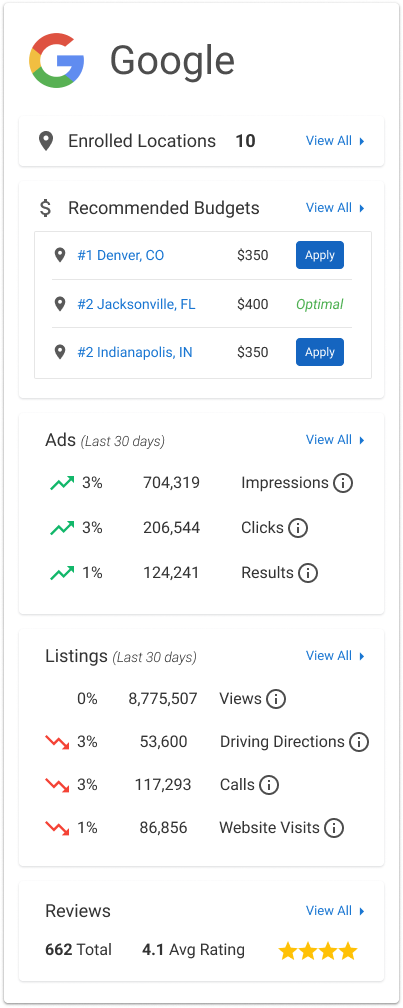
Task: Open View All for Listings
Action: click(335, 656)
